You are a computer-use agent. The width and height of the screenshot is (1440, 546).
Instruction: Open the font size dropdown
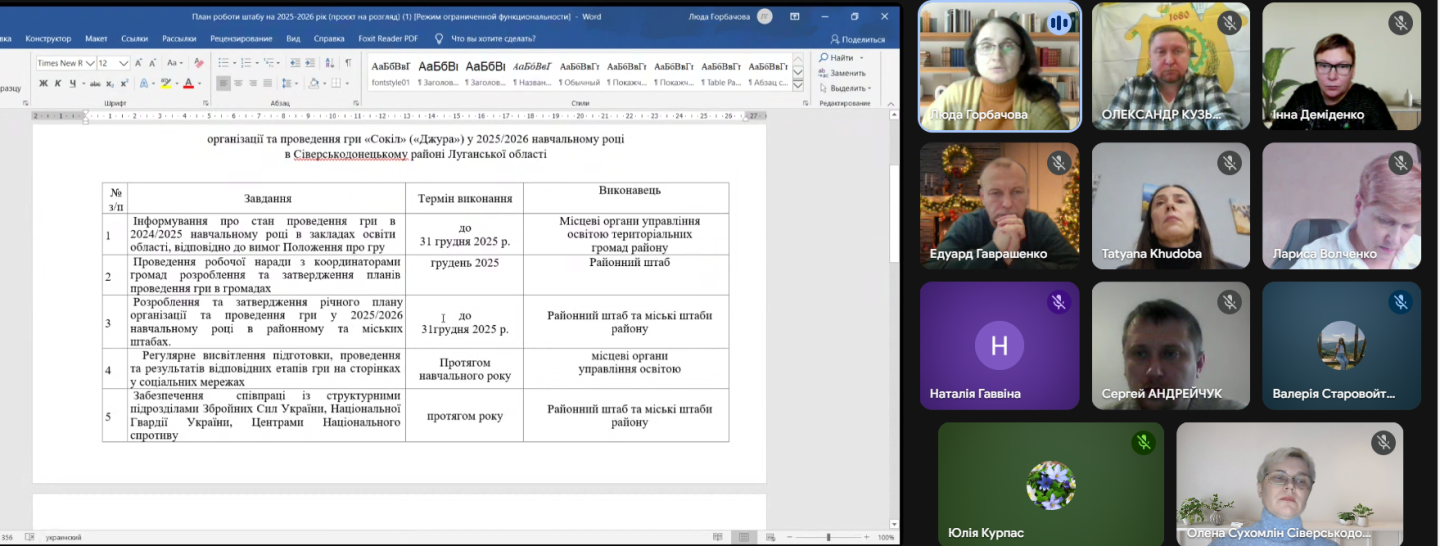[x=123, y=63]
